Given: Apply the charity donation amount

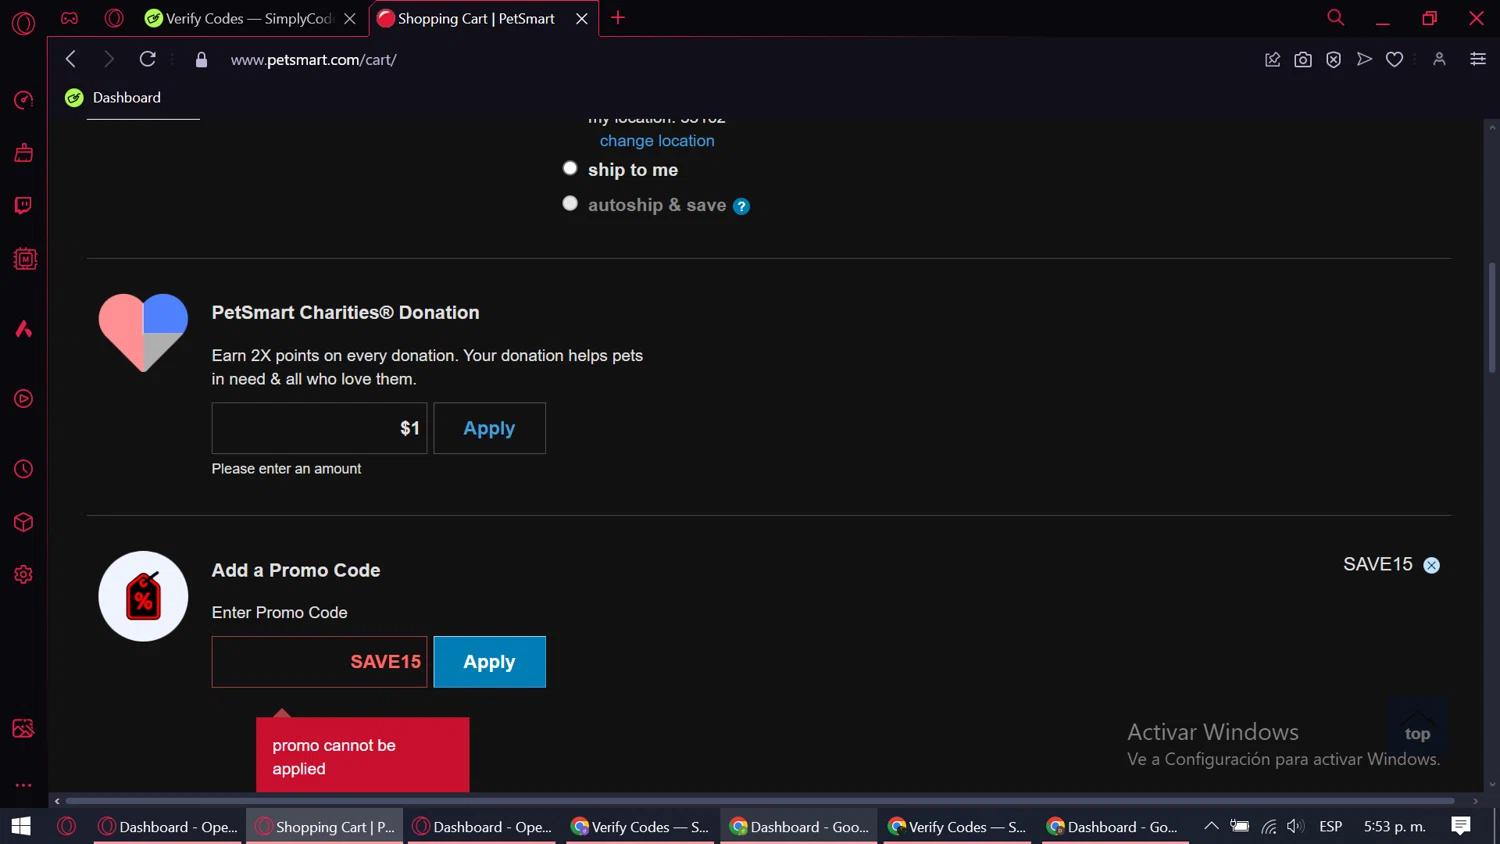Looking at the screenshot, I should pos(490,428).
